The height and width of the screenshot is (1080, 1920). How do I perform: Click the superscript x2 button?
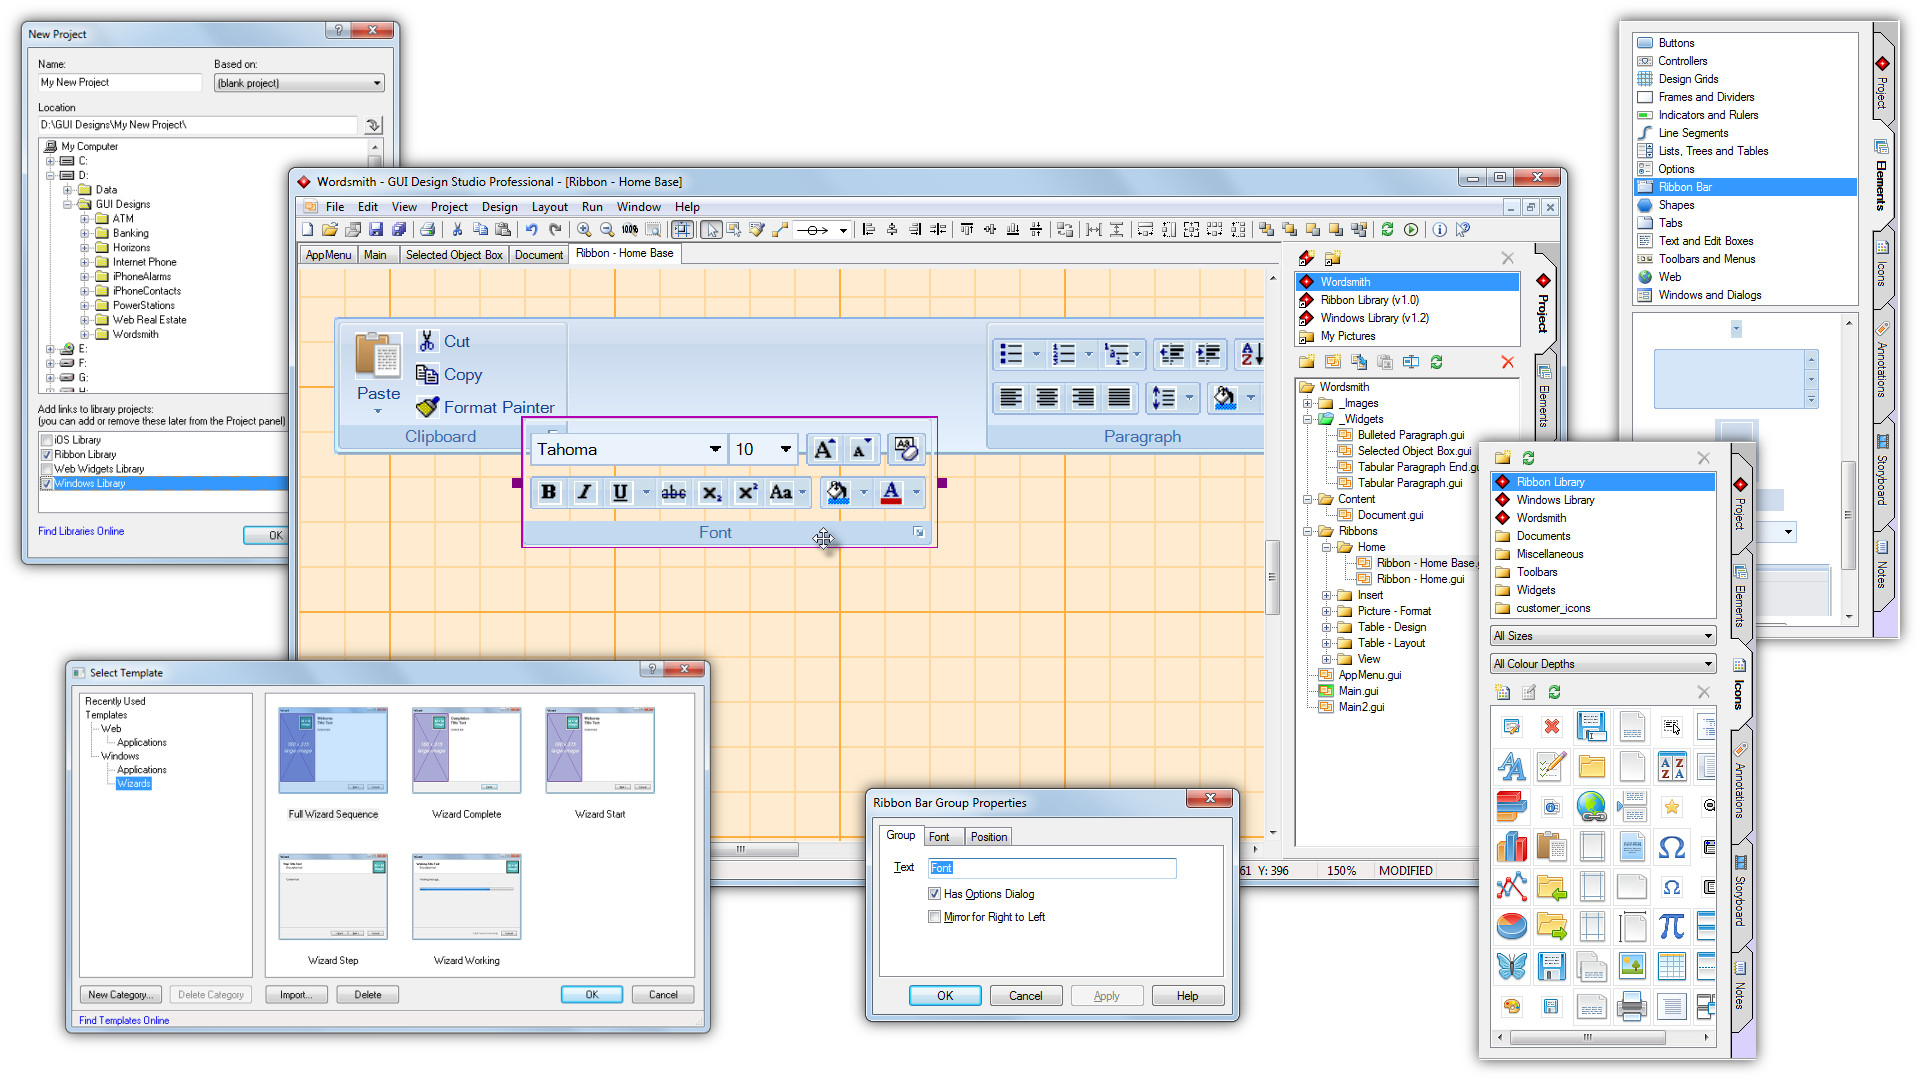pos(747,492)
